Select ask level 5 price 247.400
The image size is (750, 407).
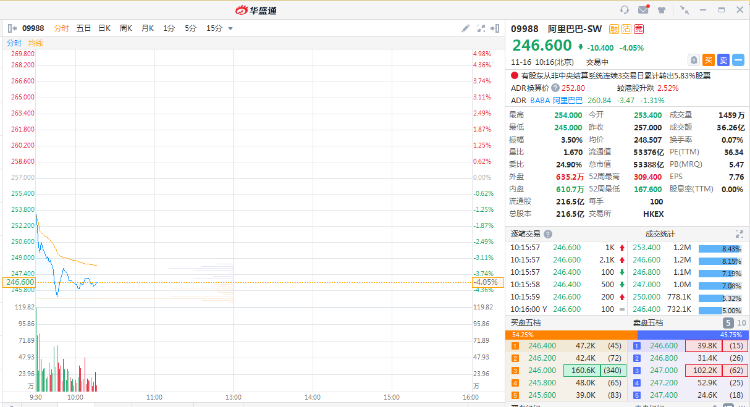663,396
